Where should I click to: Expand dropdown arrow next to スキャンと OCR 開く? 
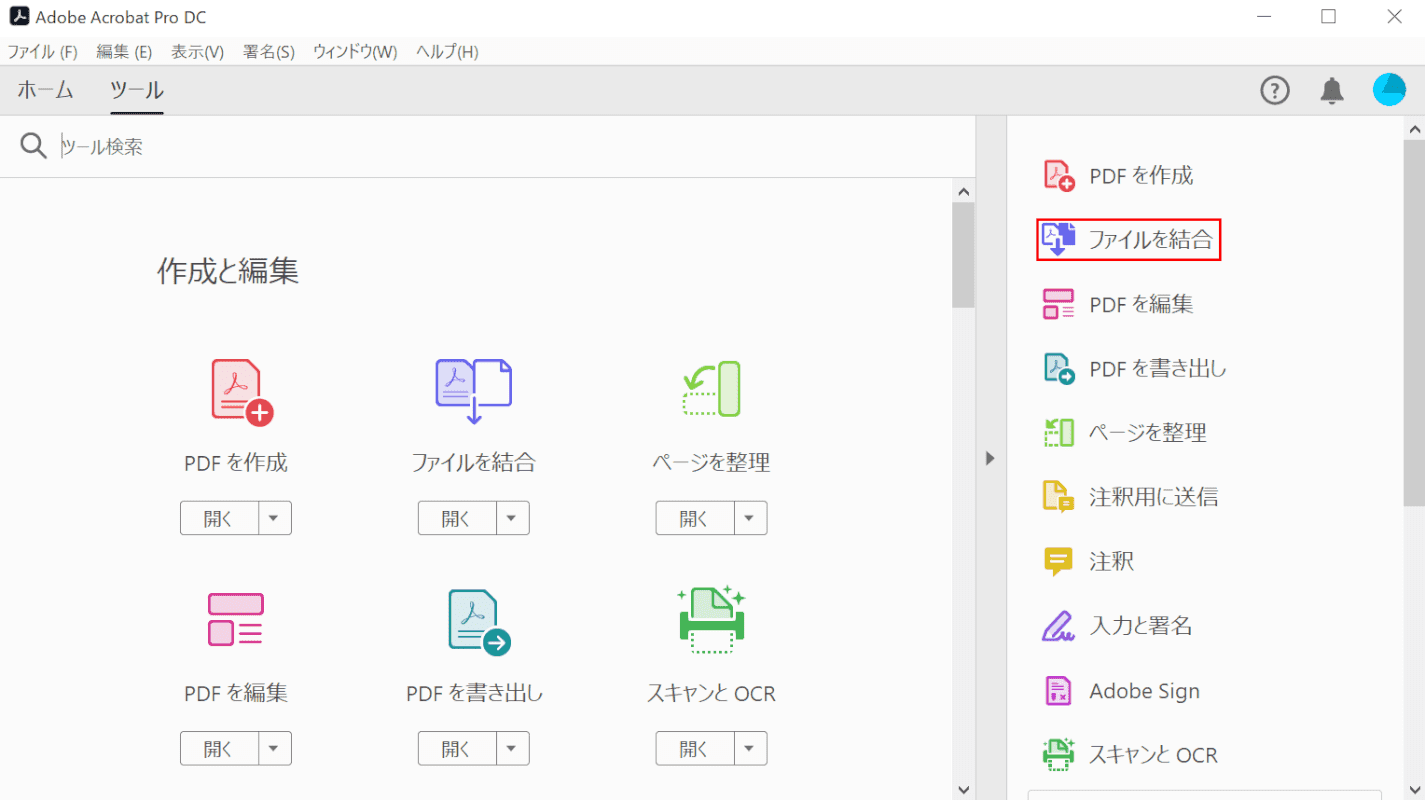tap(750, 748)
